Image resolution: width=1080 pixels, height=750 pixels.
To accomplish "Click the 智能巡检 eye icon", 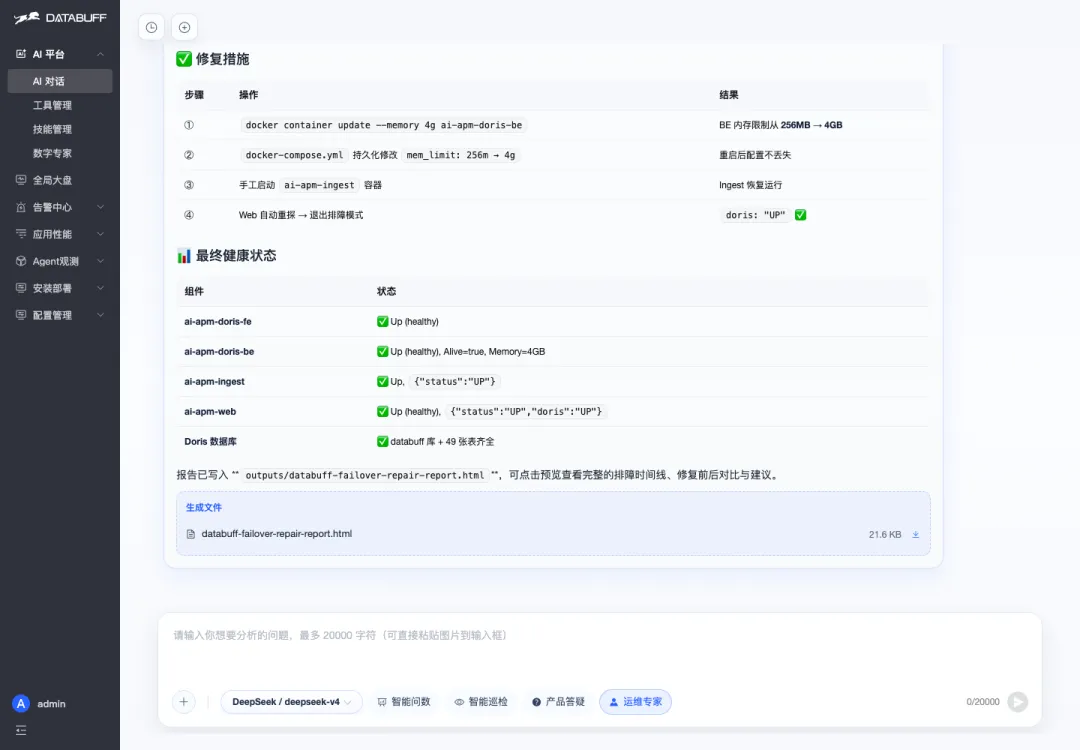I will tap(459, 702).
